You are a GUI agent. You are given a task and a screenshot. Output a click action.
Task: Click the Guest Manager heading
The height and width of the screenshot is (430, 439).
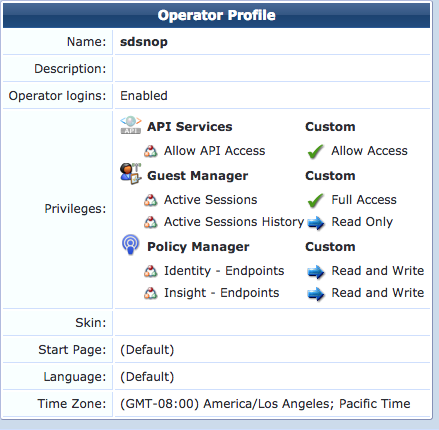pyautogui.click(x=198, y=176)
